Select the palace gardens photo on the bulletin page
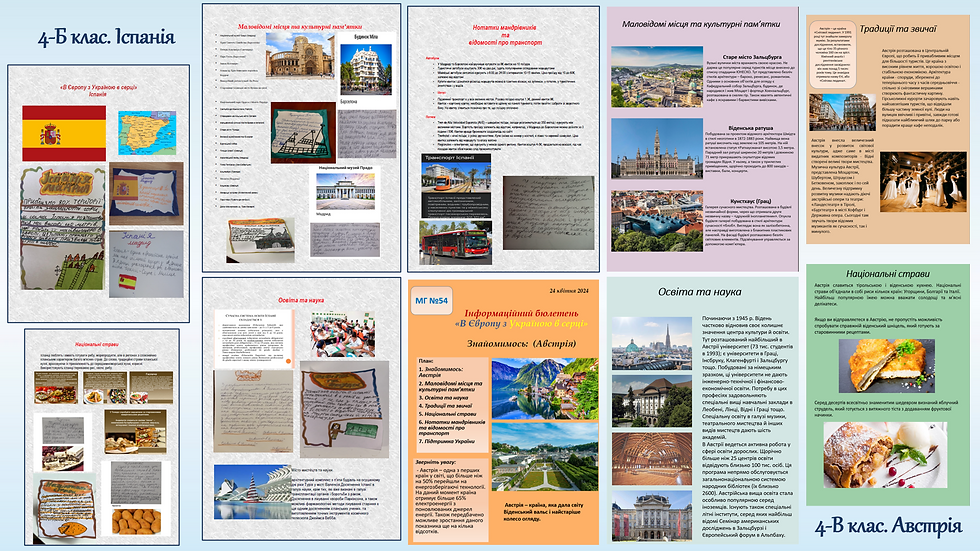980x551 pixels. pos(545,458)
